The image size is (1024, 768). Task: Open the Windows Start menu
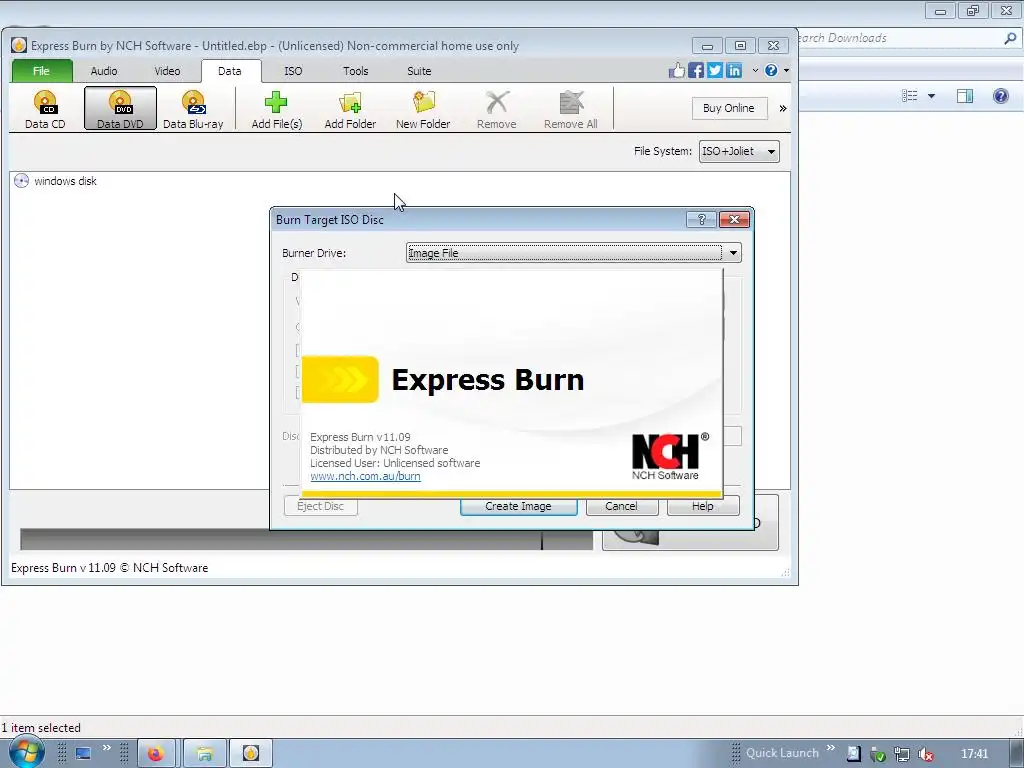click(25, 754)
